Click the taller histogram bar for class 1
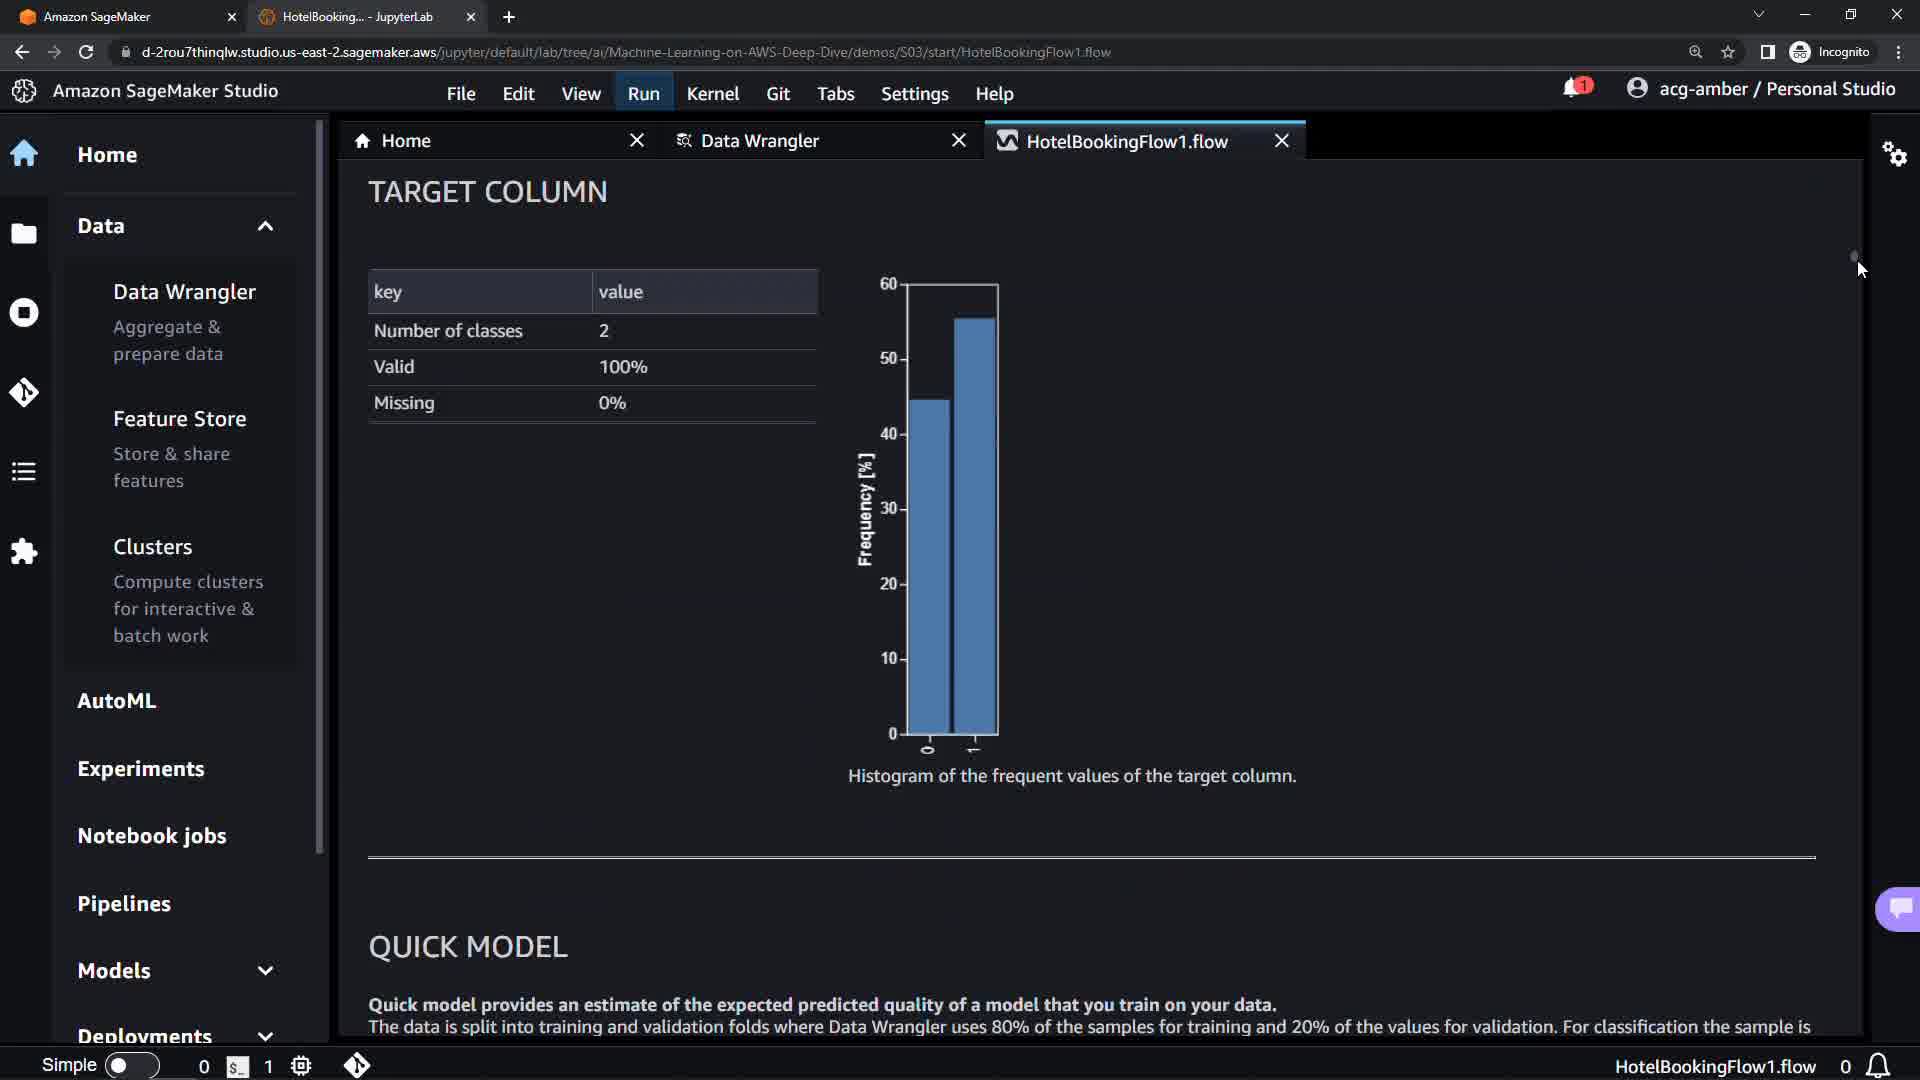 coord(974,526)
